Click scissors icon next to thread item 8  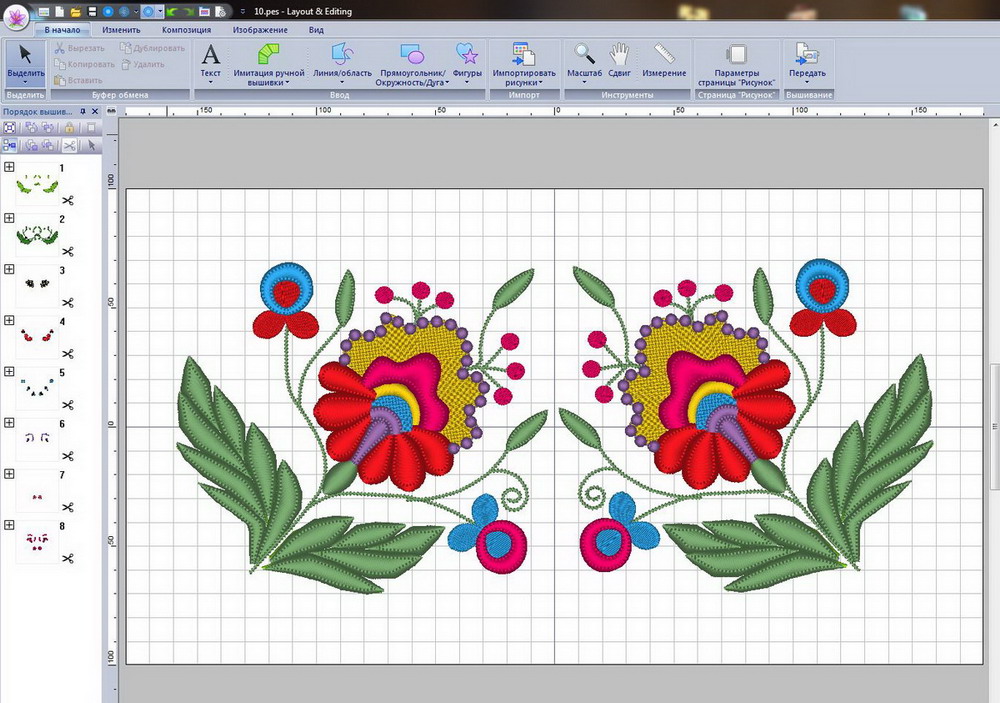coord(68,559)
